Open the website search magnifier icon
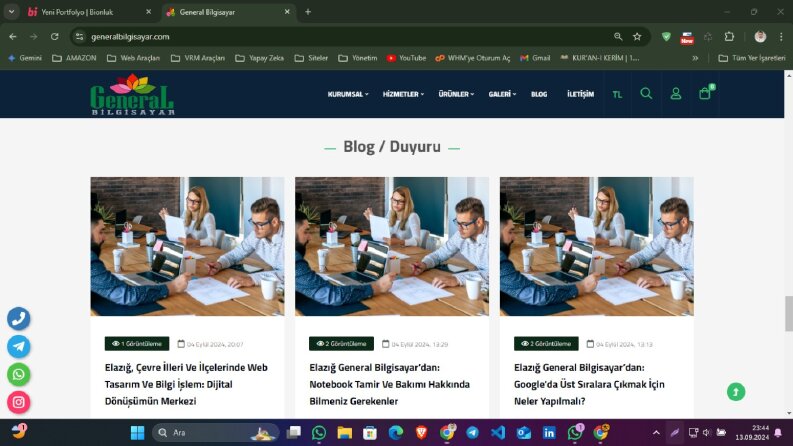 coord(646,94)
